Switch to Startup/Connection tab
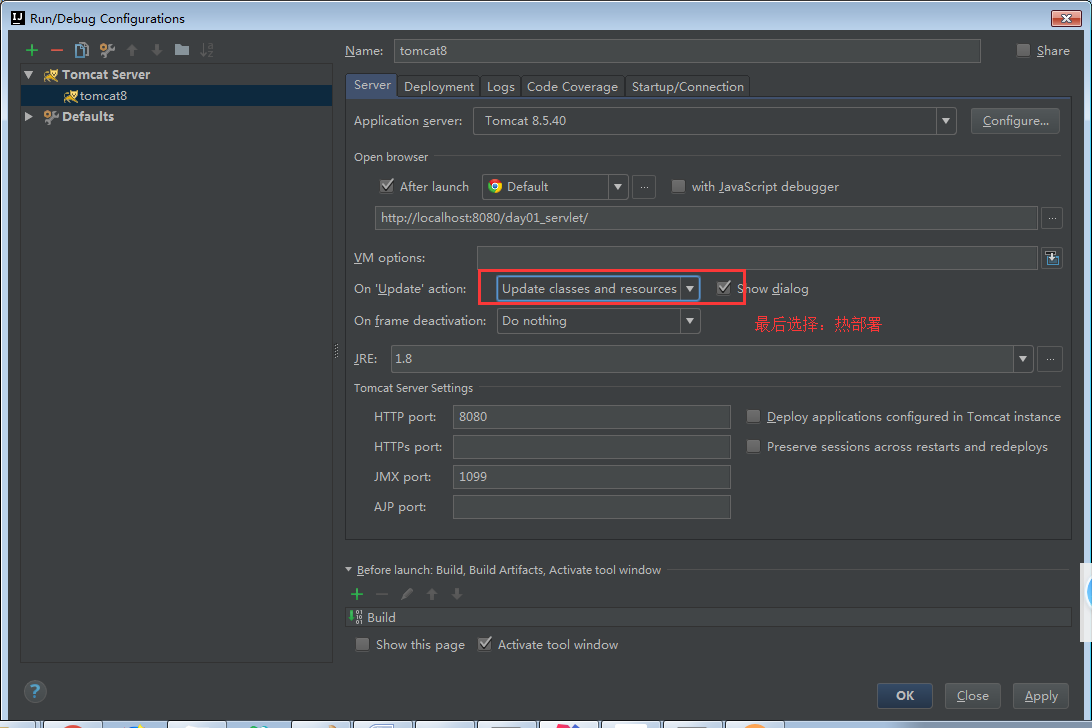 tap(687, 86)
